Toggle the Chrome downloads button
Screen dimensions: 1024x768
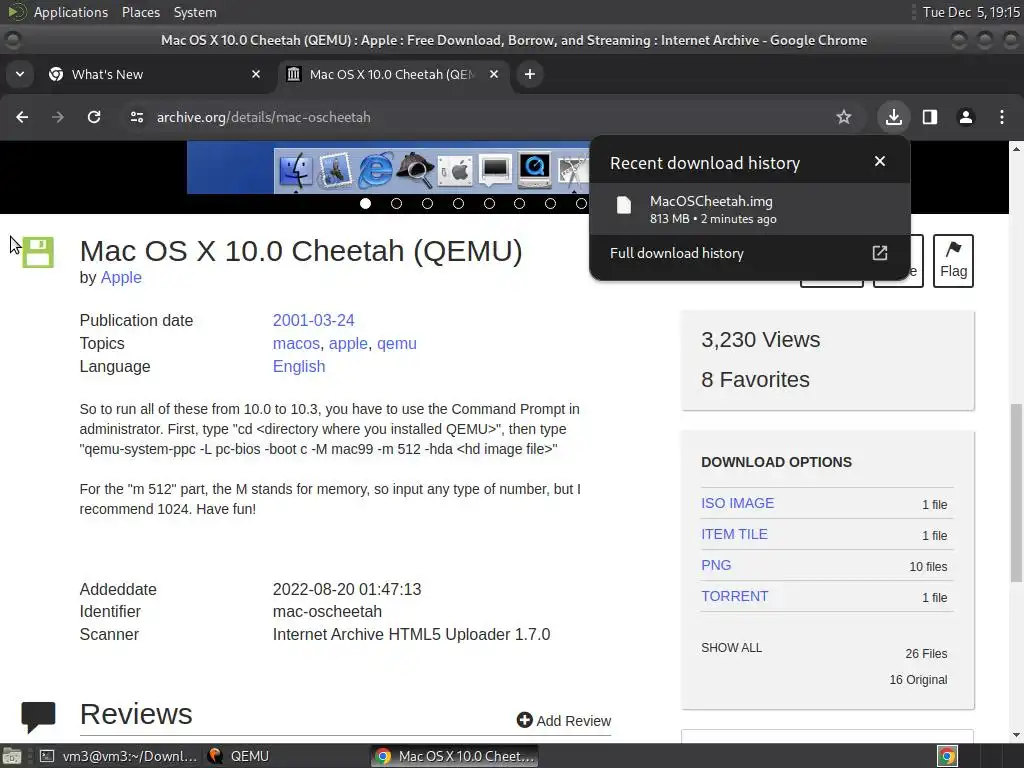click(x=894, y=117)
